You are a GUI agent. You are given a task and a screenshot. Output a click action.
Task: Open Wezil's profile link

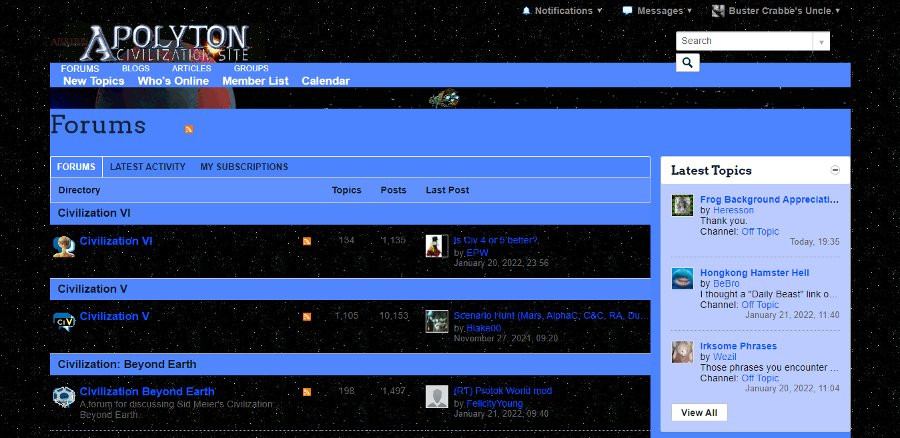724,357
